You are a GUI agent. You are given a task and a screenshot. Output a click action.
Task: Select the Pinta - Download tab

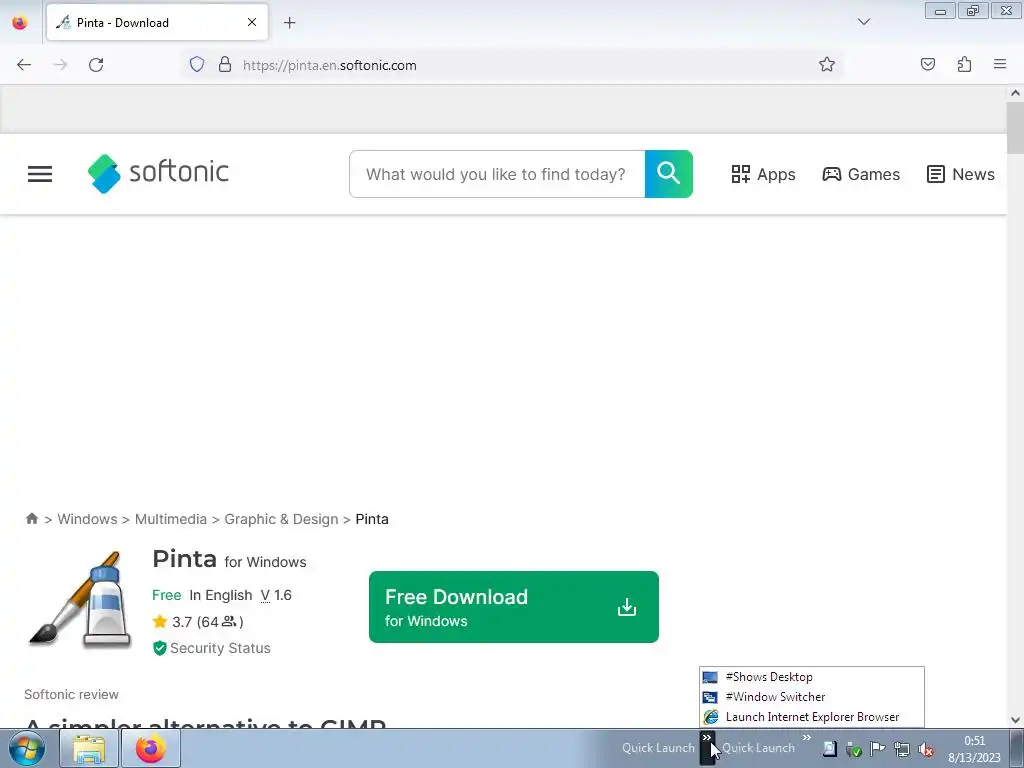coord(157,22)
